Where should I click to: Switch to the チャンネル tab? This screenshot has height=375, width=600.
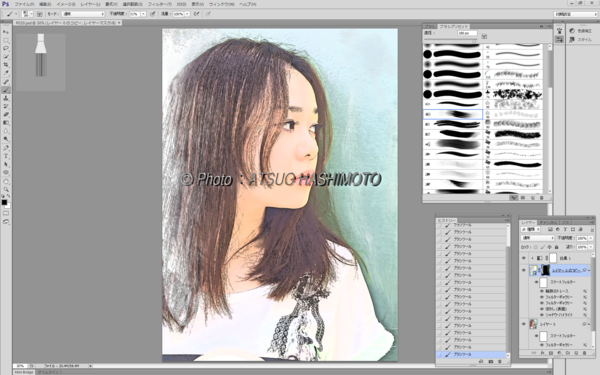(x=548, y=222)
